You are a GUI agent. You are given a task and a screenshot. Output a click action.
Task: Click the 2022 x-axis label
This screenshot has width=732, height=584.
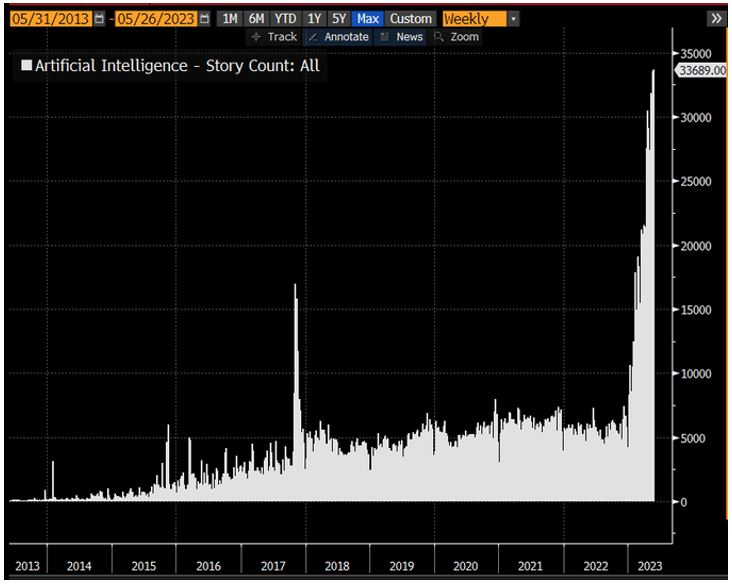pos(596,566)
